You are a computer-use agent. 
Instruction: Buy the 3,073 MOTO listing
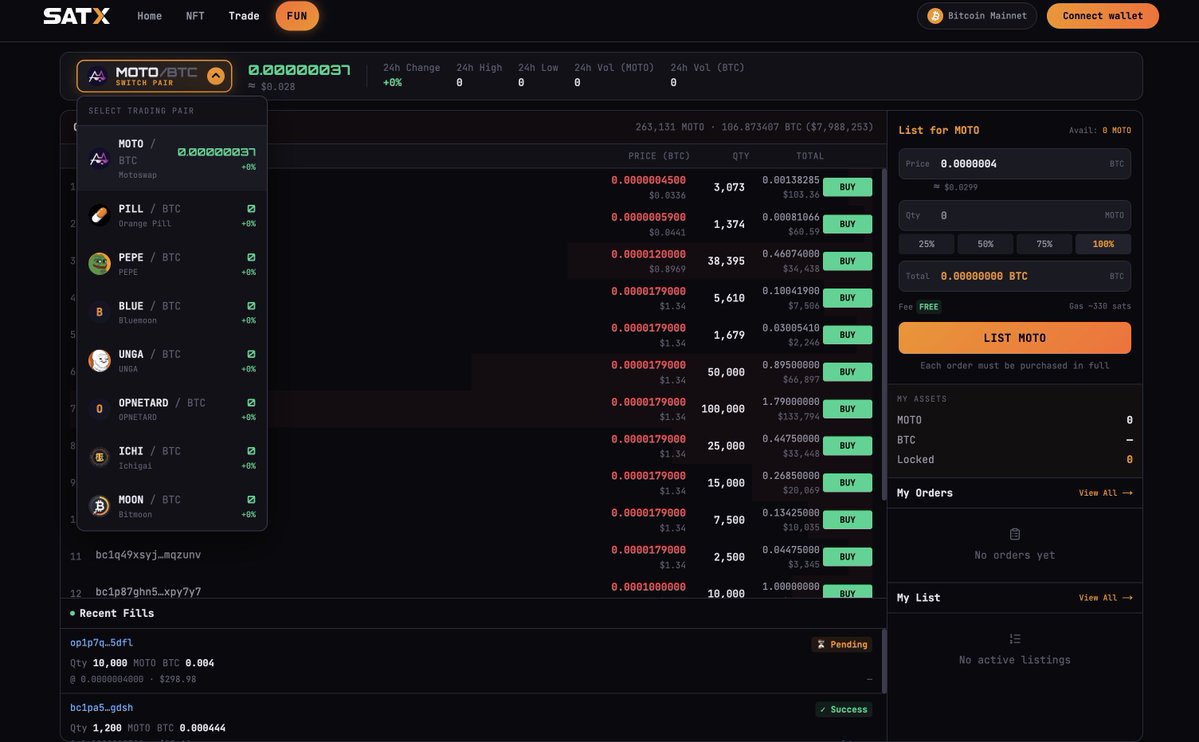(x=847, y=187)
